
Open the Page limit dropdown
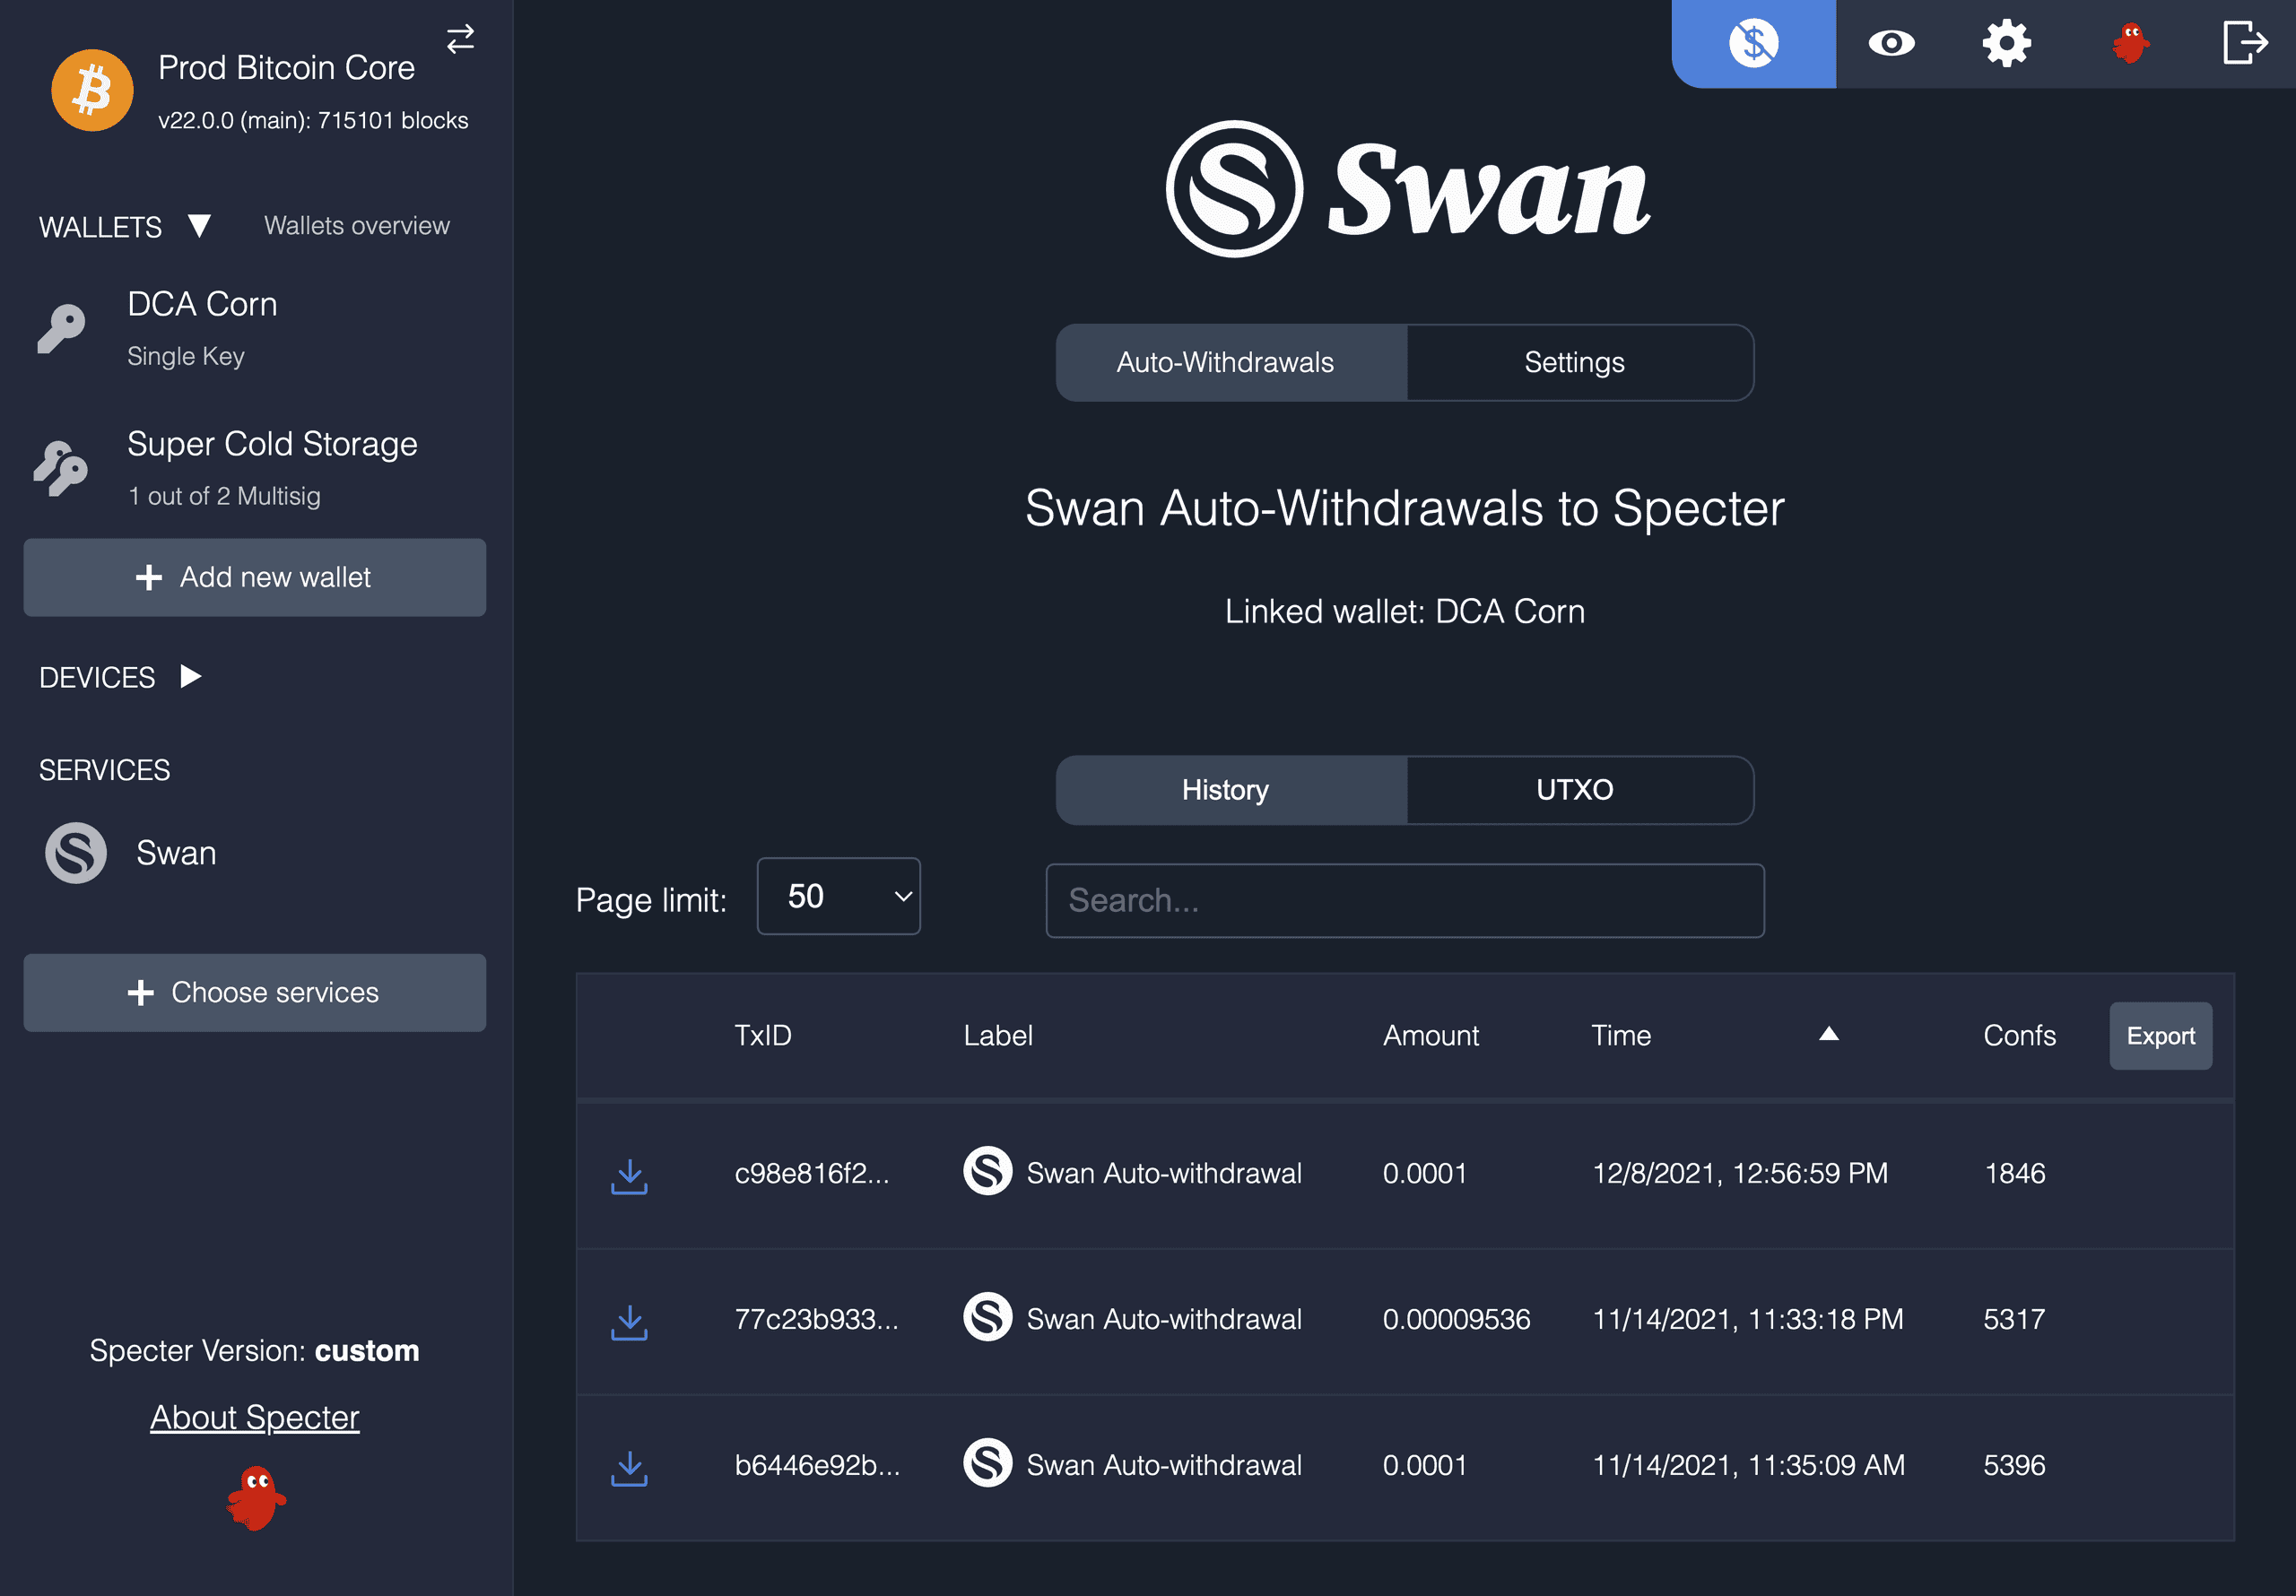click(x=838, y=896)
